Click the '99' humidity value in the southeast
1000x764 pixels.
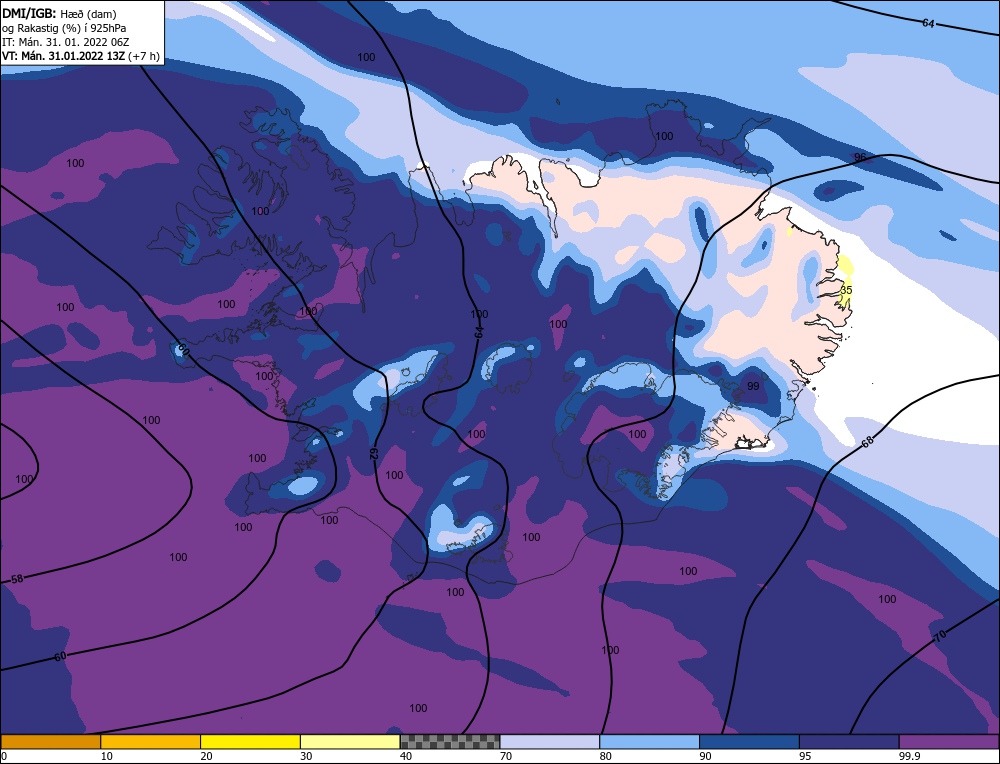pos(753,386)
